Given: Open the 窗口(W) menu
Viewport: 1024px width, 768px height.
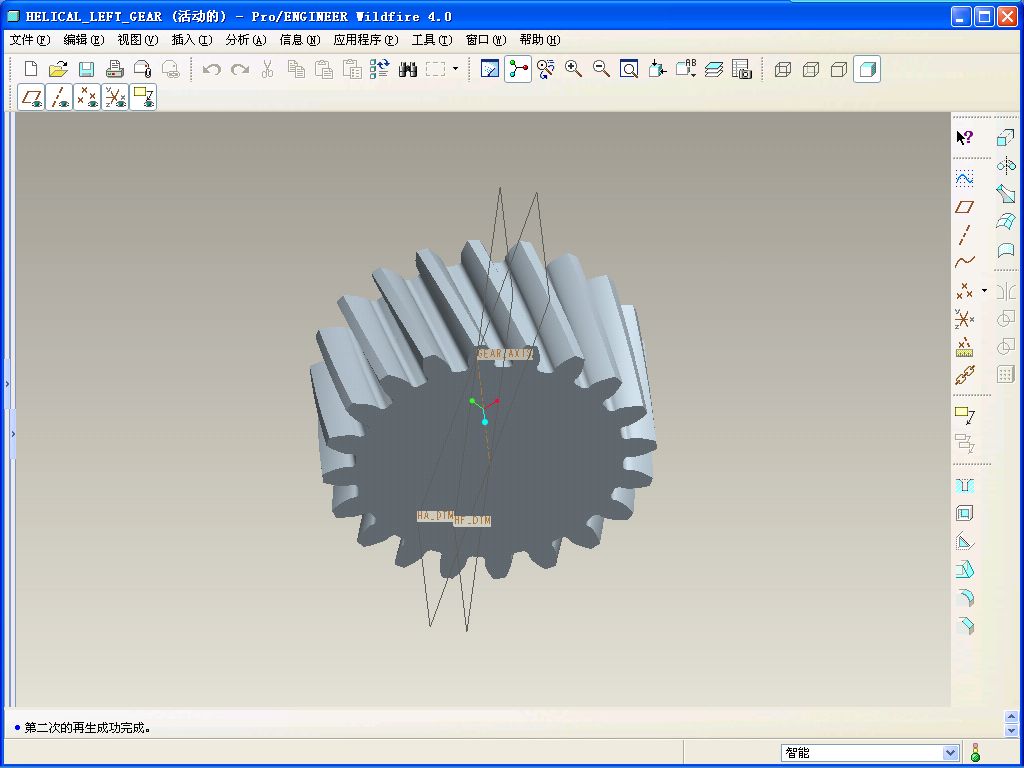Looking at the screenshot, I should [486, 40].
